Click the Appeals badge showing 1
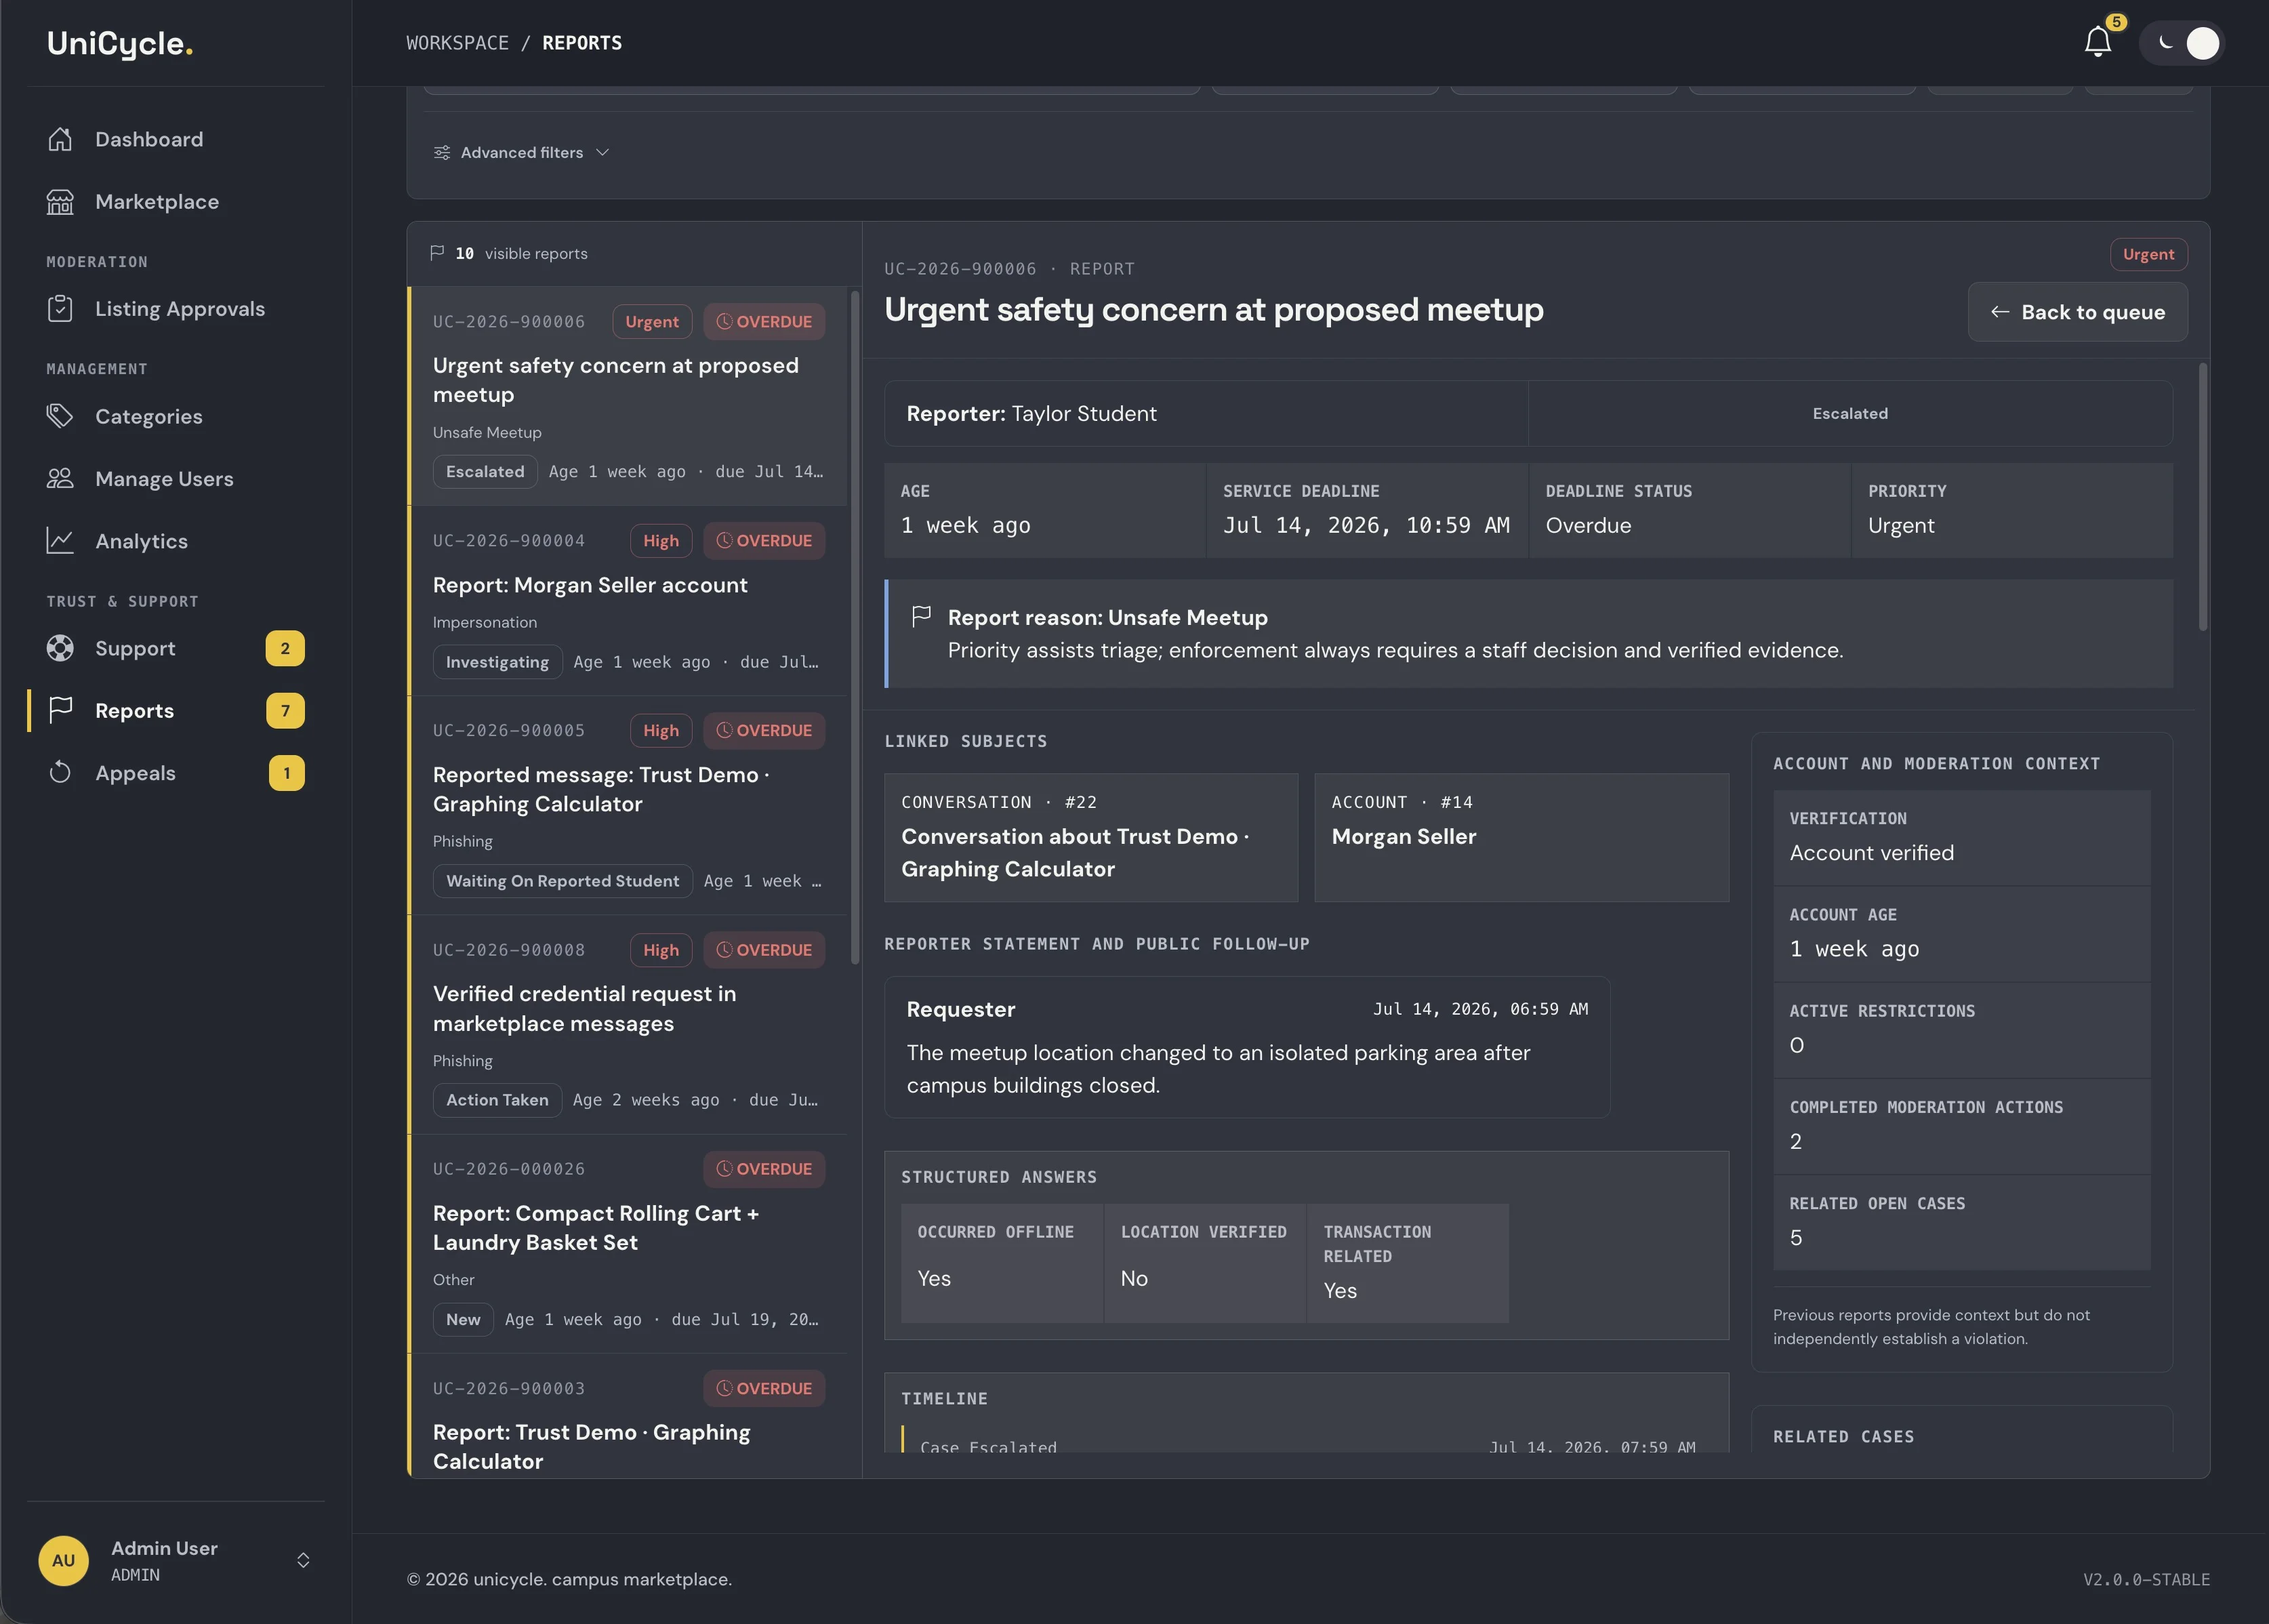2269x1624 pixels. point(287,773)
